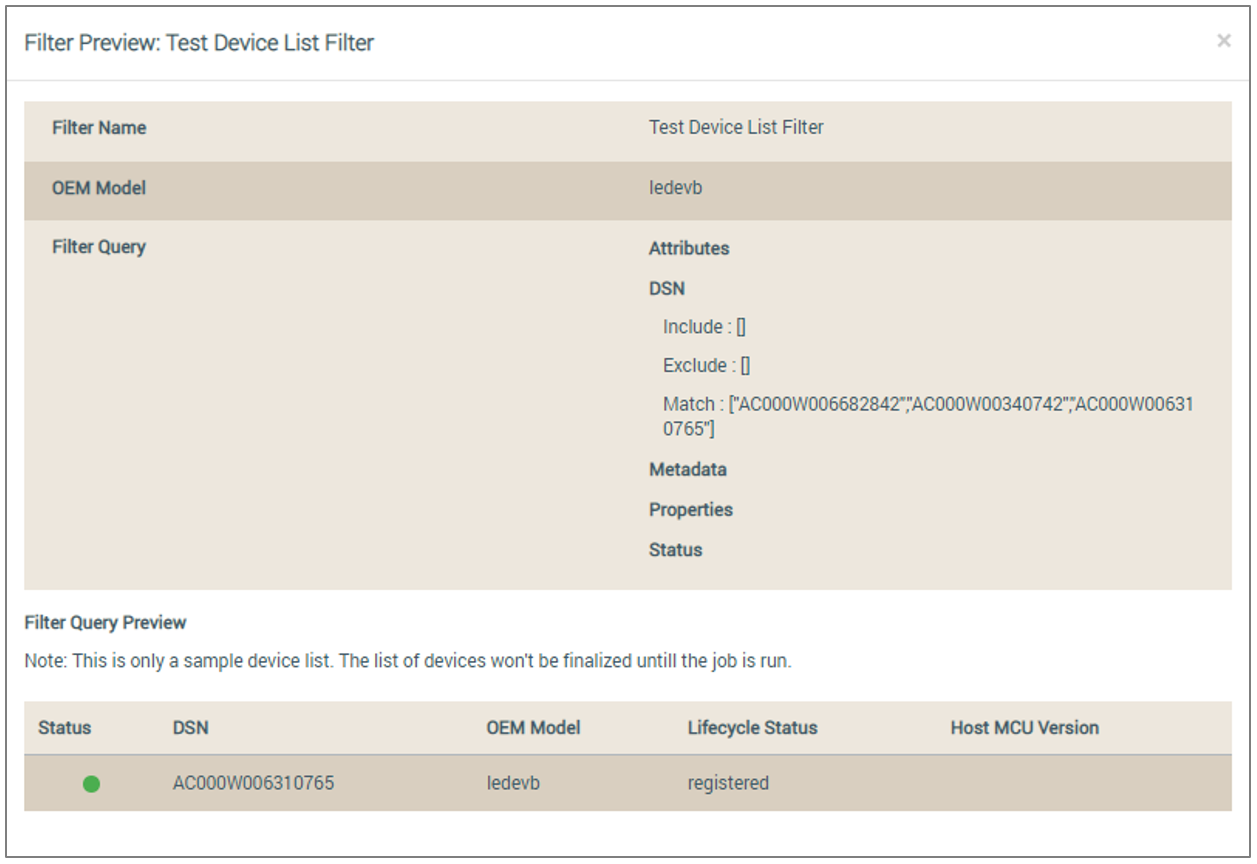The height and width of the screenshot is (864, 1257).
Task: Click the registered lifecycle status cell
Action: [x=728, y=783]
